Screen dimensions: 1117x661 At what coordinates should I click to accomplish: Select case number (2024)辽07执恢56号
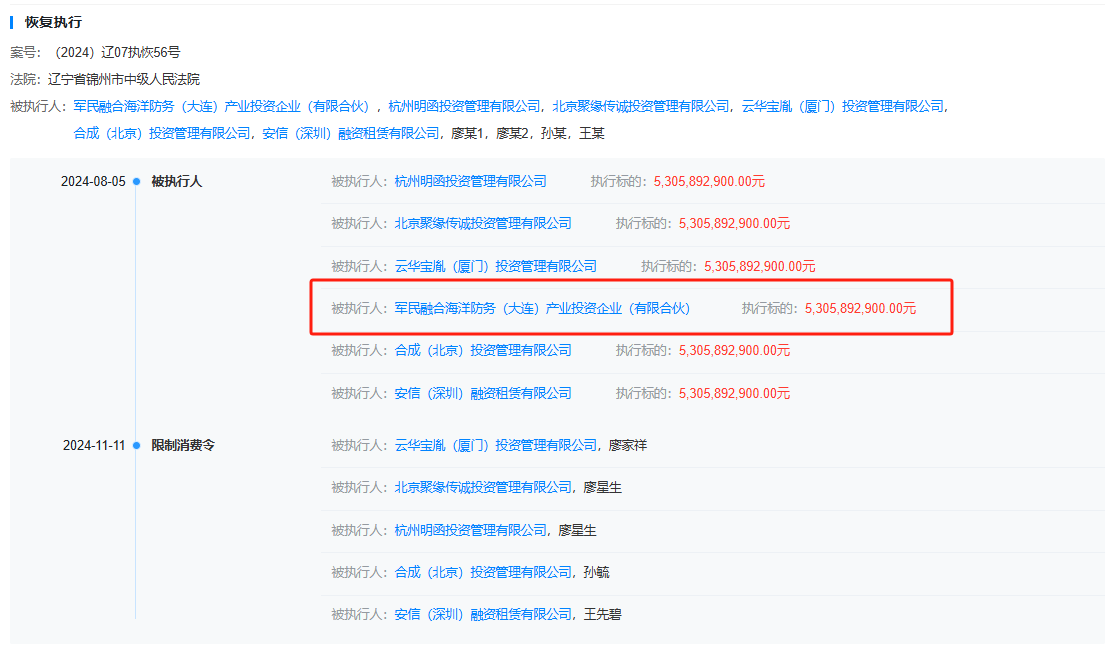click(x=118, y=52)
